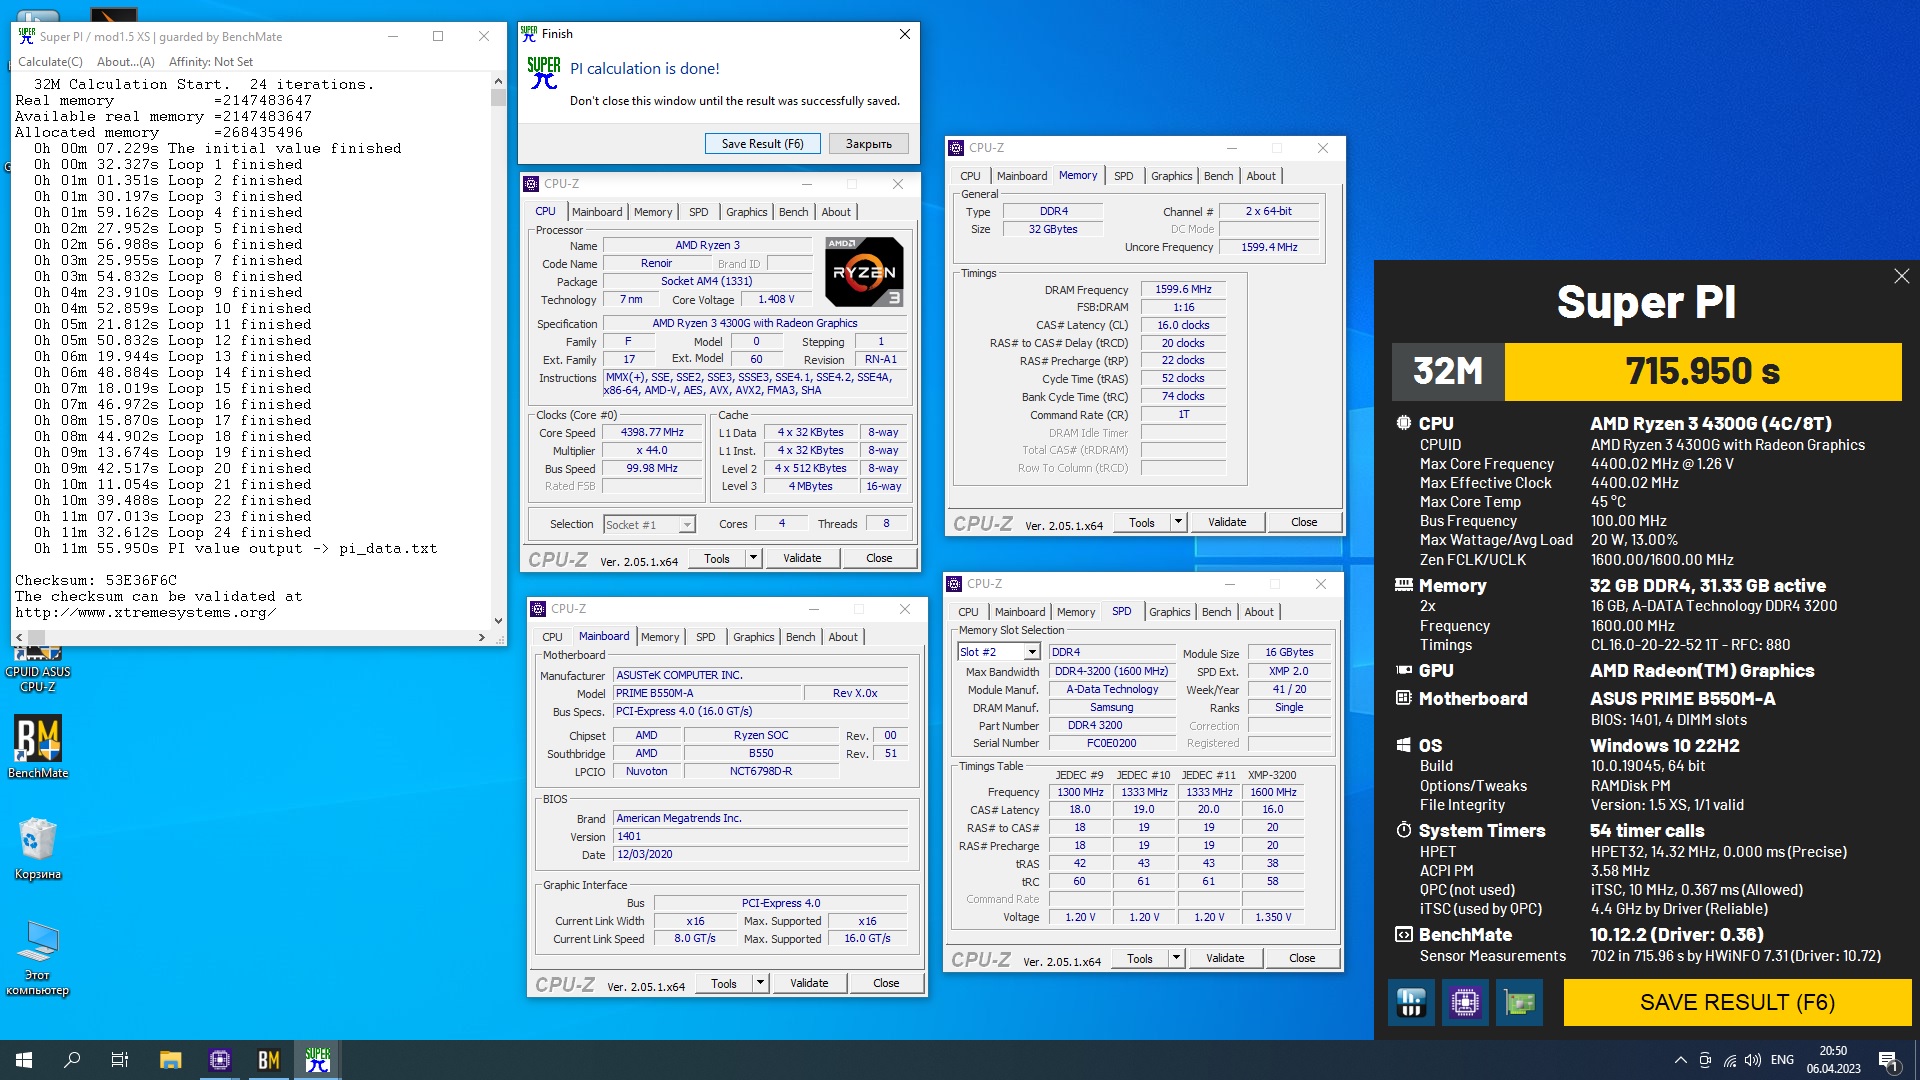The width and height of the screenshot is (1920, 1080).
Task: Click the DRAM Frequency value in CPU-Z Memory
Action: [1183, 289]
